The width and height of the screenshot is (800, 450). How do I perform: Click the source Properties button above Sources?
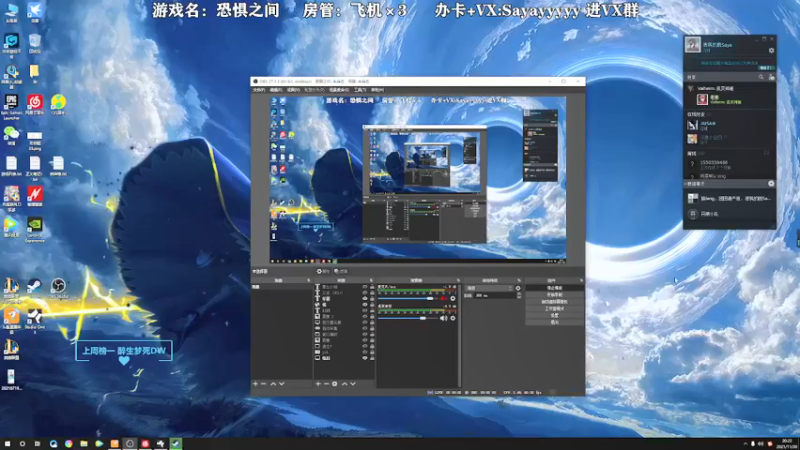click(323, 271)
